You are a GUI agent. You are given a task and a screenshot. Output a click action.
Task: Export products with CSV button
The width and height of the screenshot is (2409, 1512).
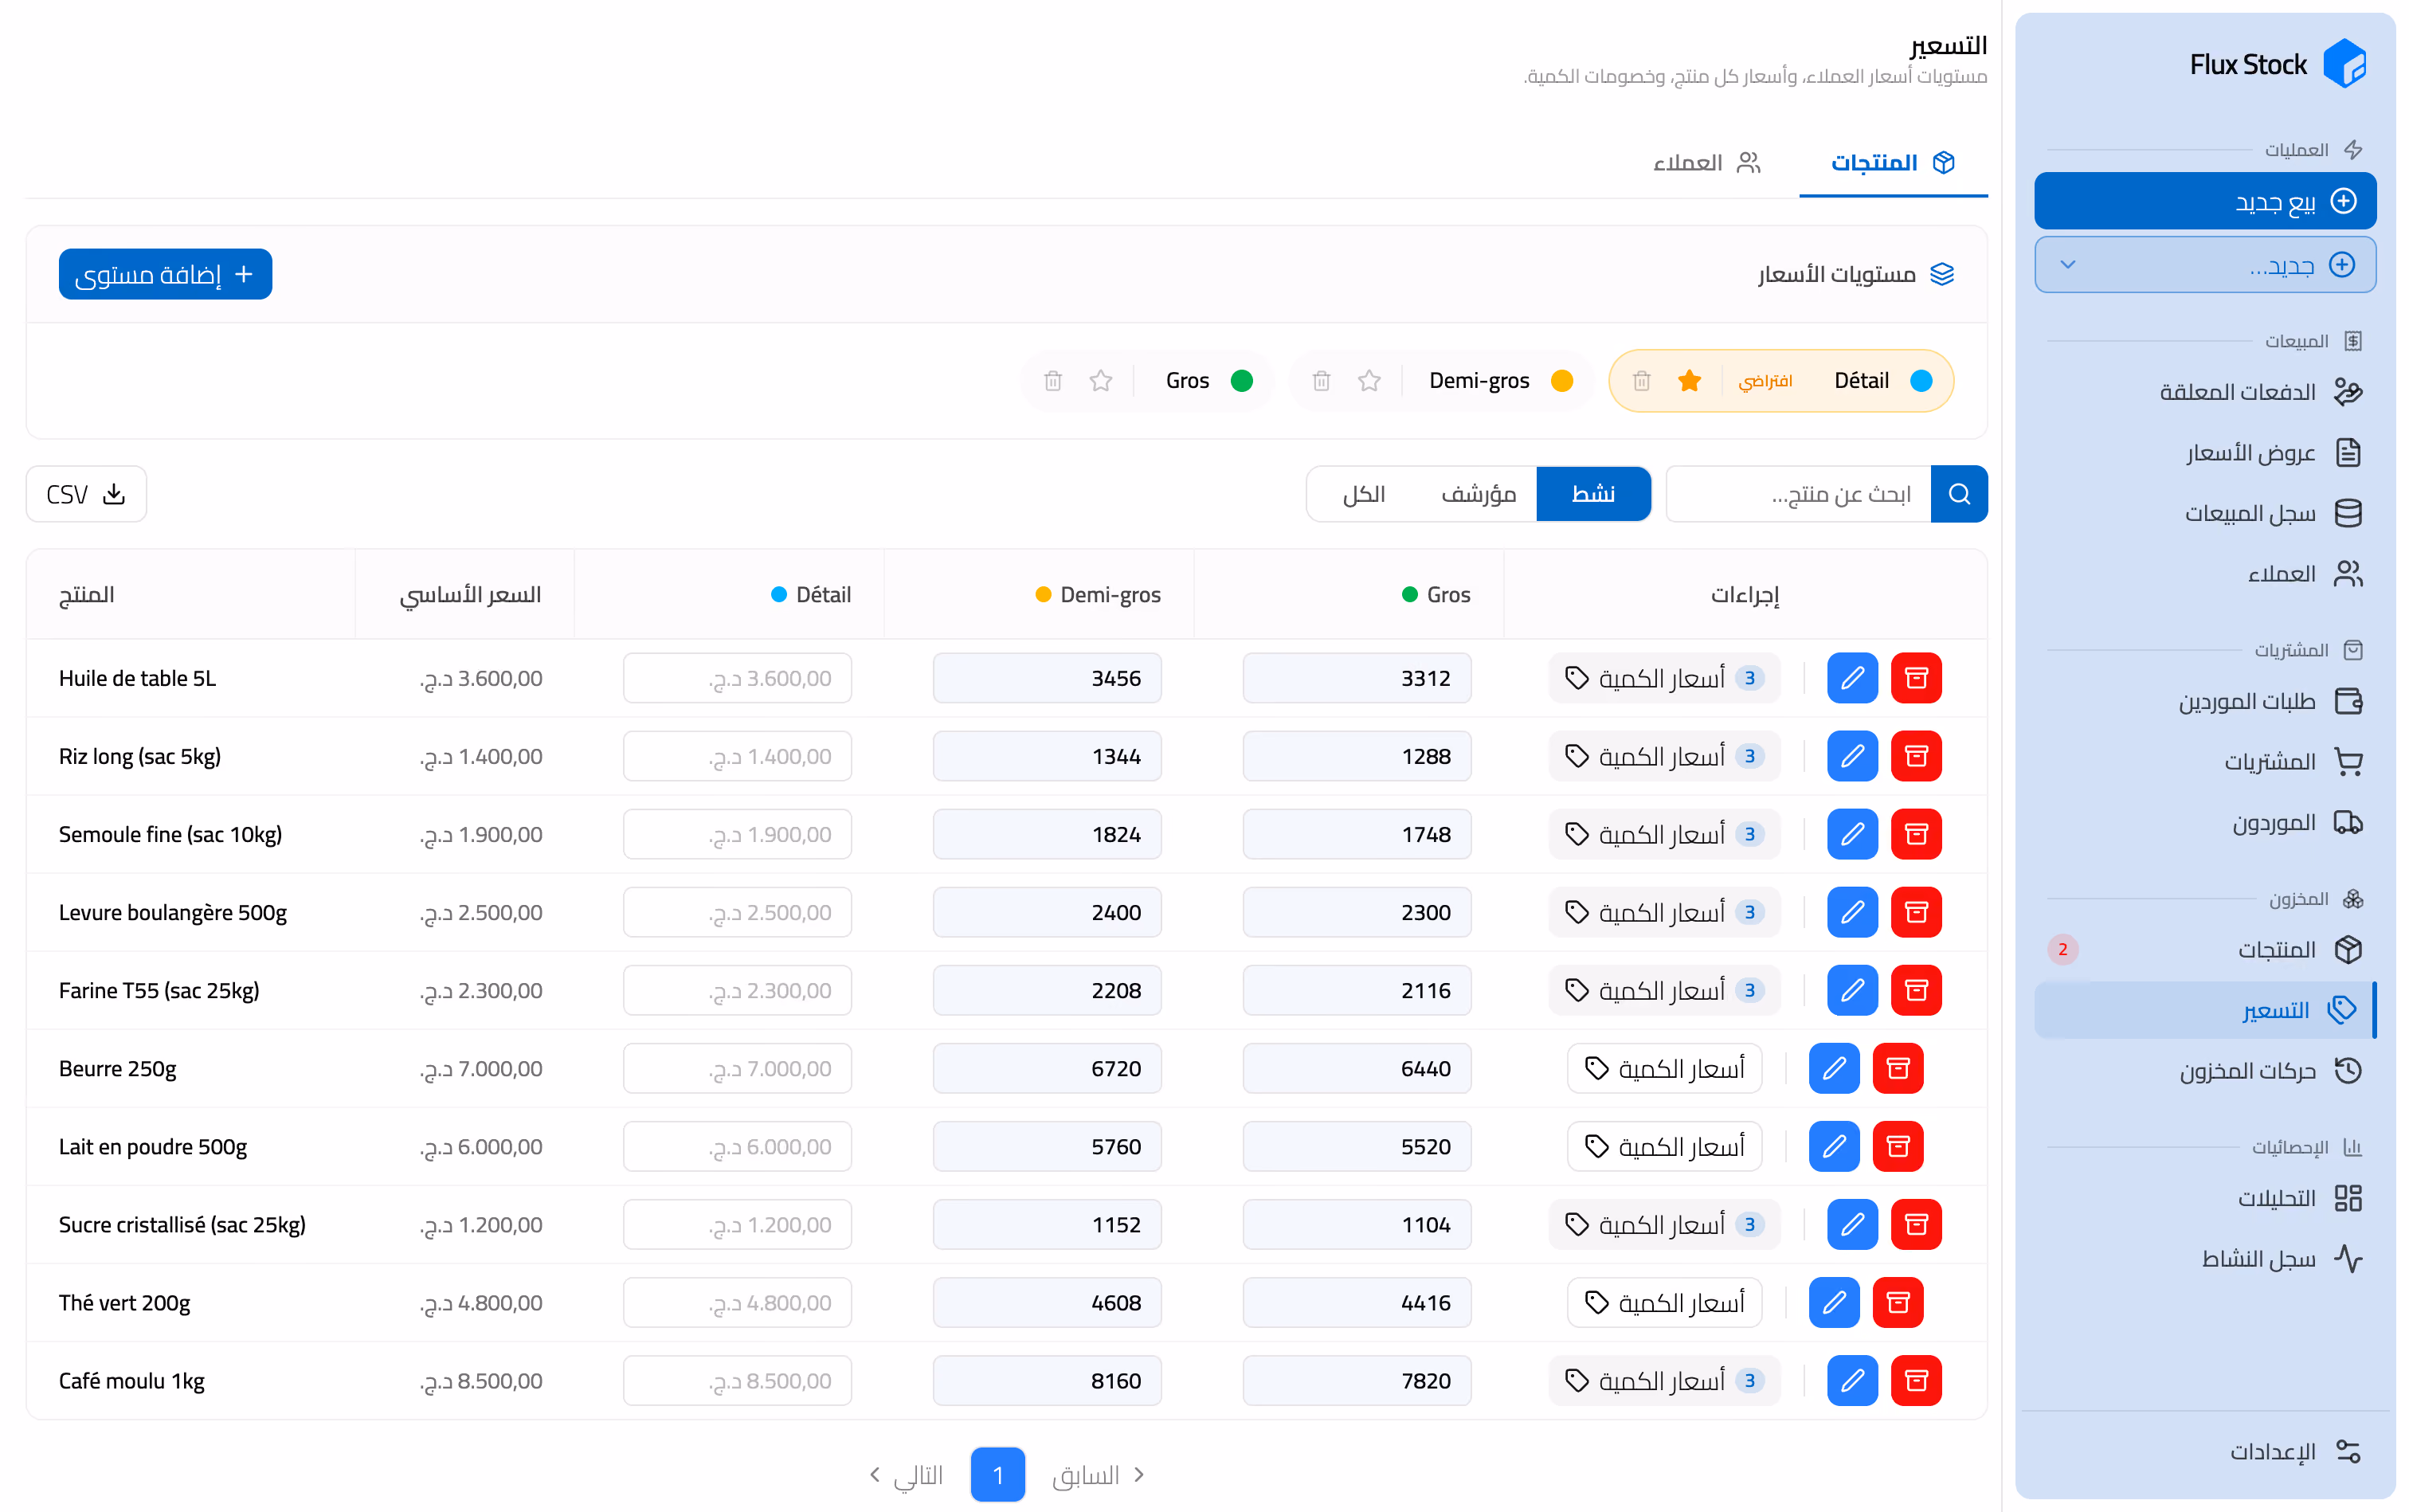(86, 494)
